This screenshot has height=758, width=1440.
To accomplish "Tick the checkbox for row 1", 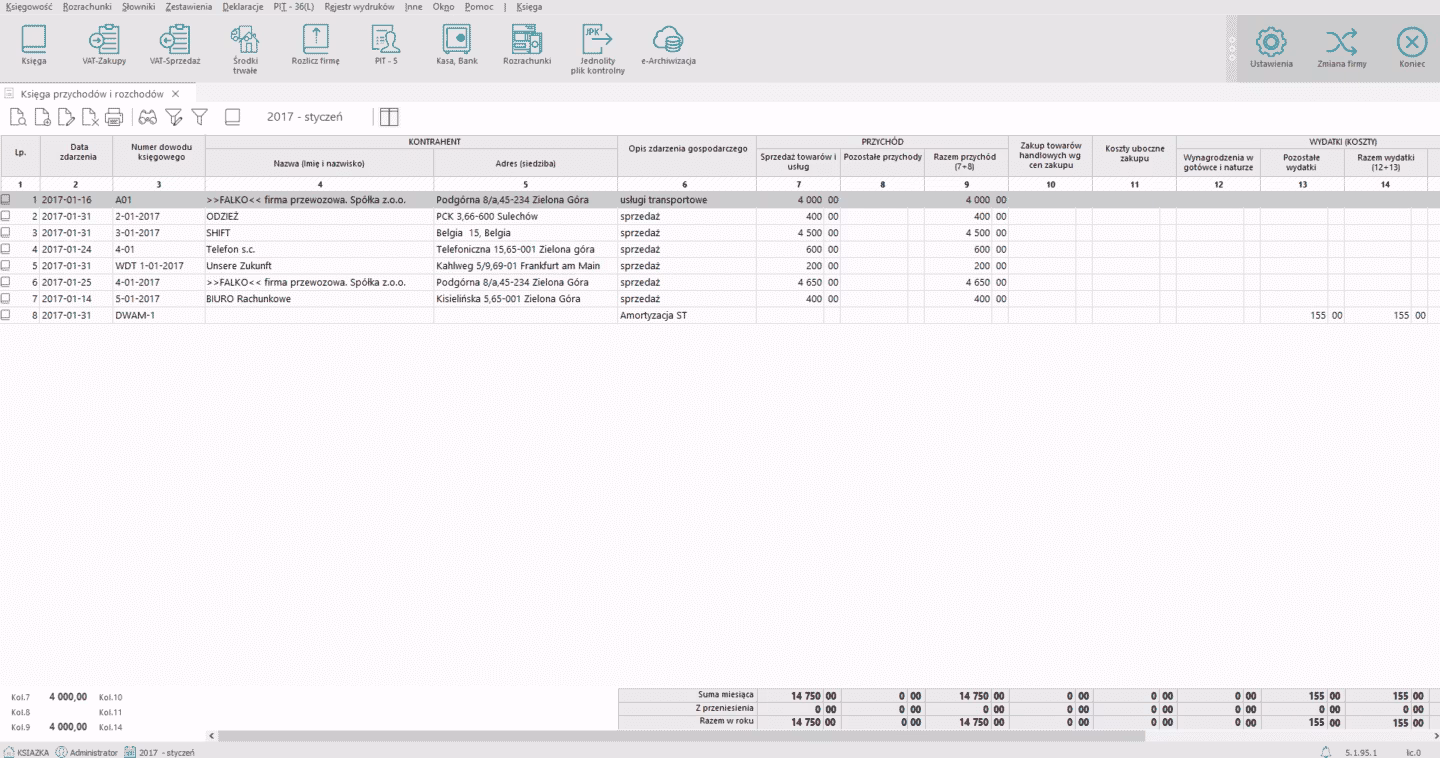I will click(6, 200).
